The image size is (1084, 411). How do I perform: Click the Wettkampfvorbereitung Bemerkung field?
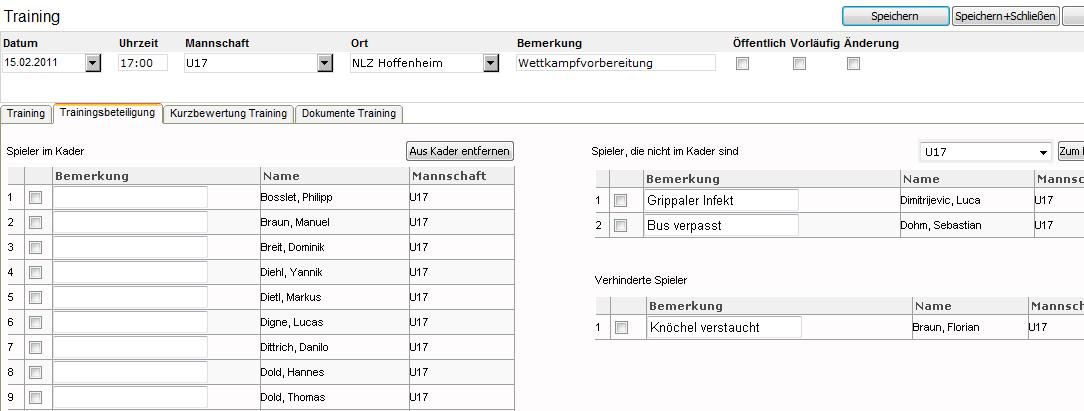tap(615, 64)
